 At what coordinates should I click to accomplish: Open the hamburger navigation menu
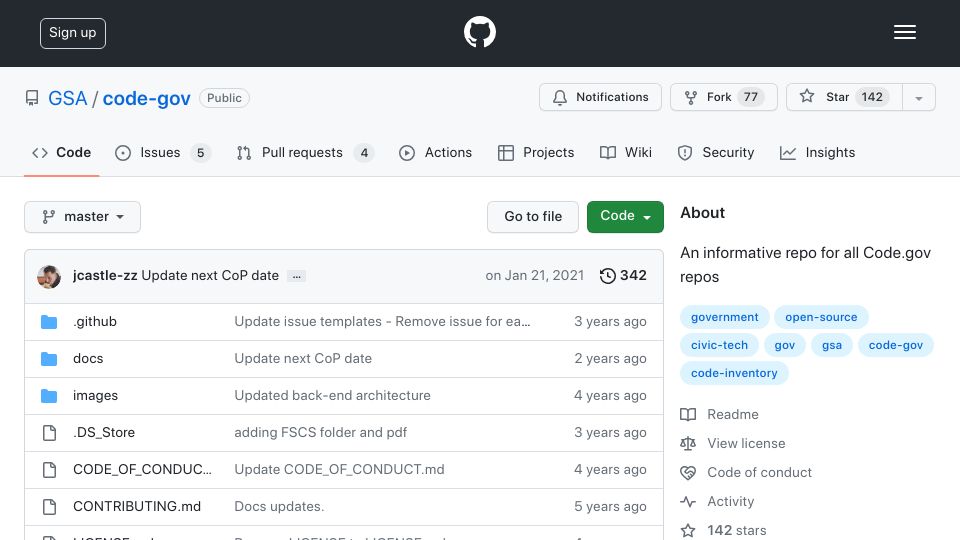coord(904,32)
